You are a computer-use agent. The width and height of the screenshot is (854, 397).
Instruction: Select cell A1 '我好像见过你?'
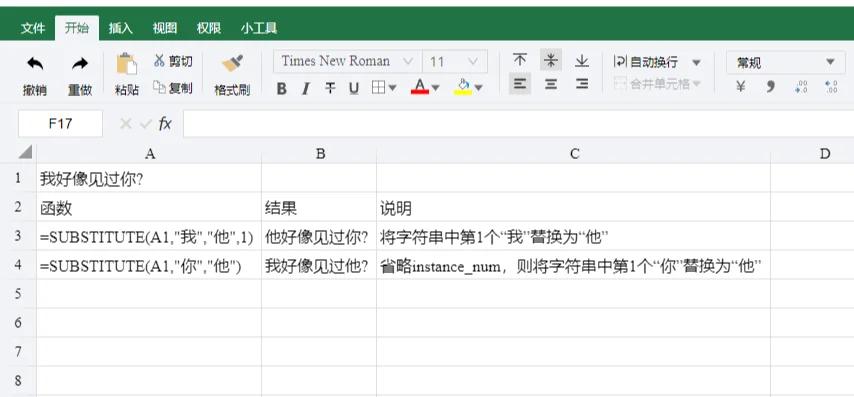pos(149,178)
